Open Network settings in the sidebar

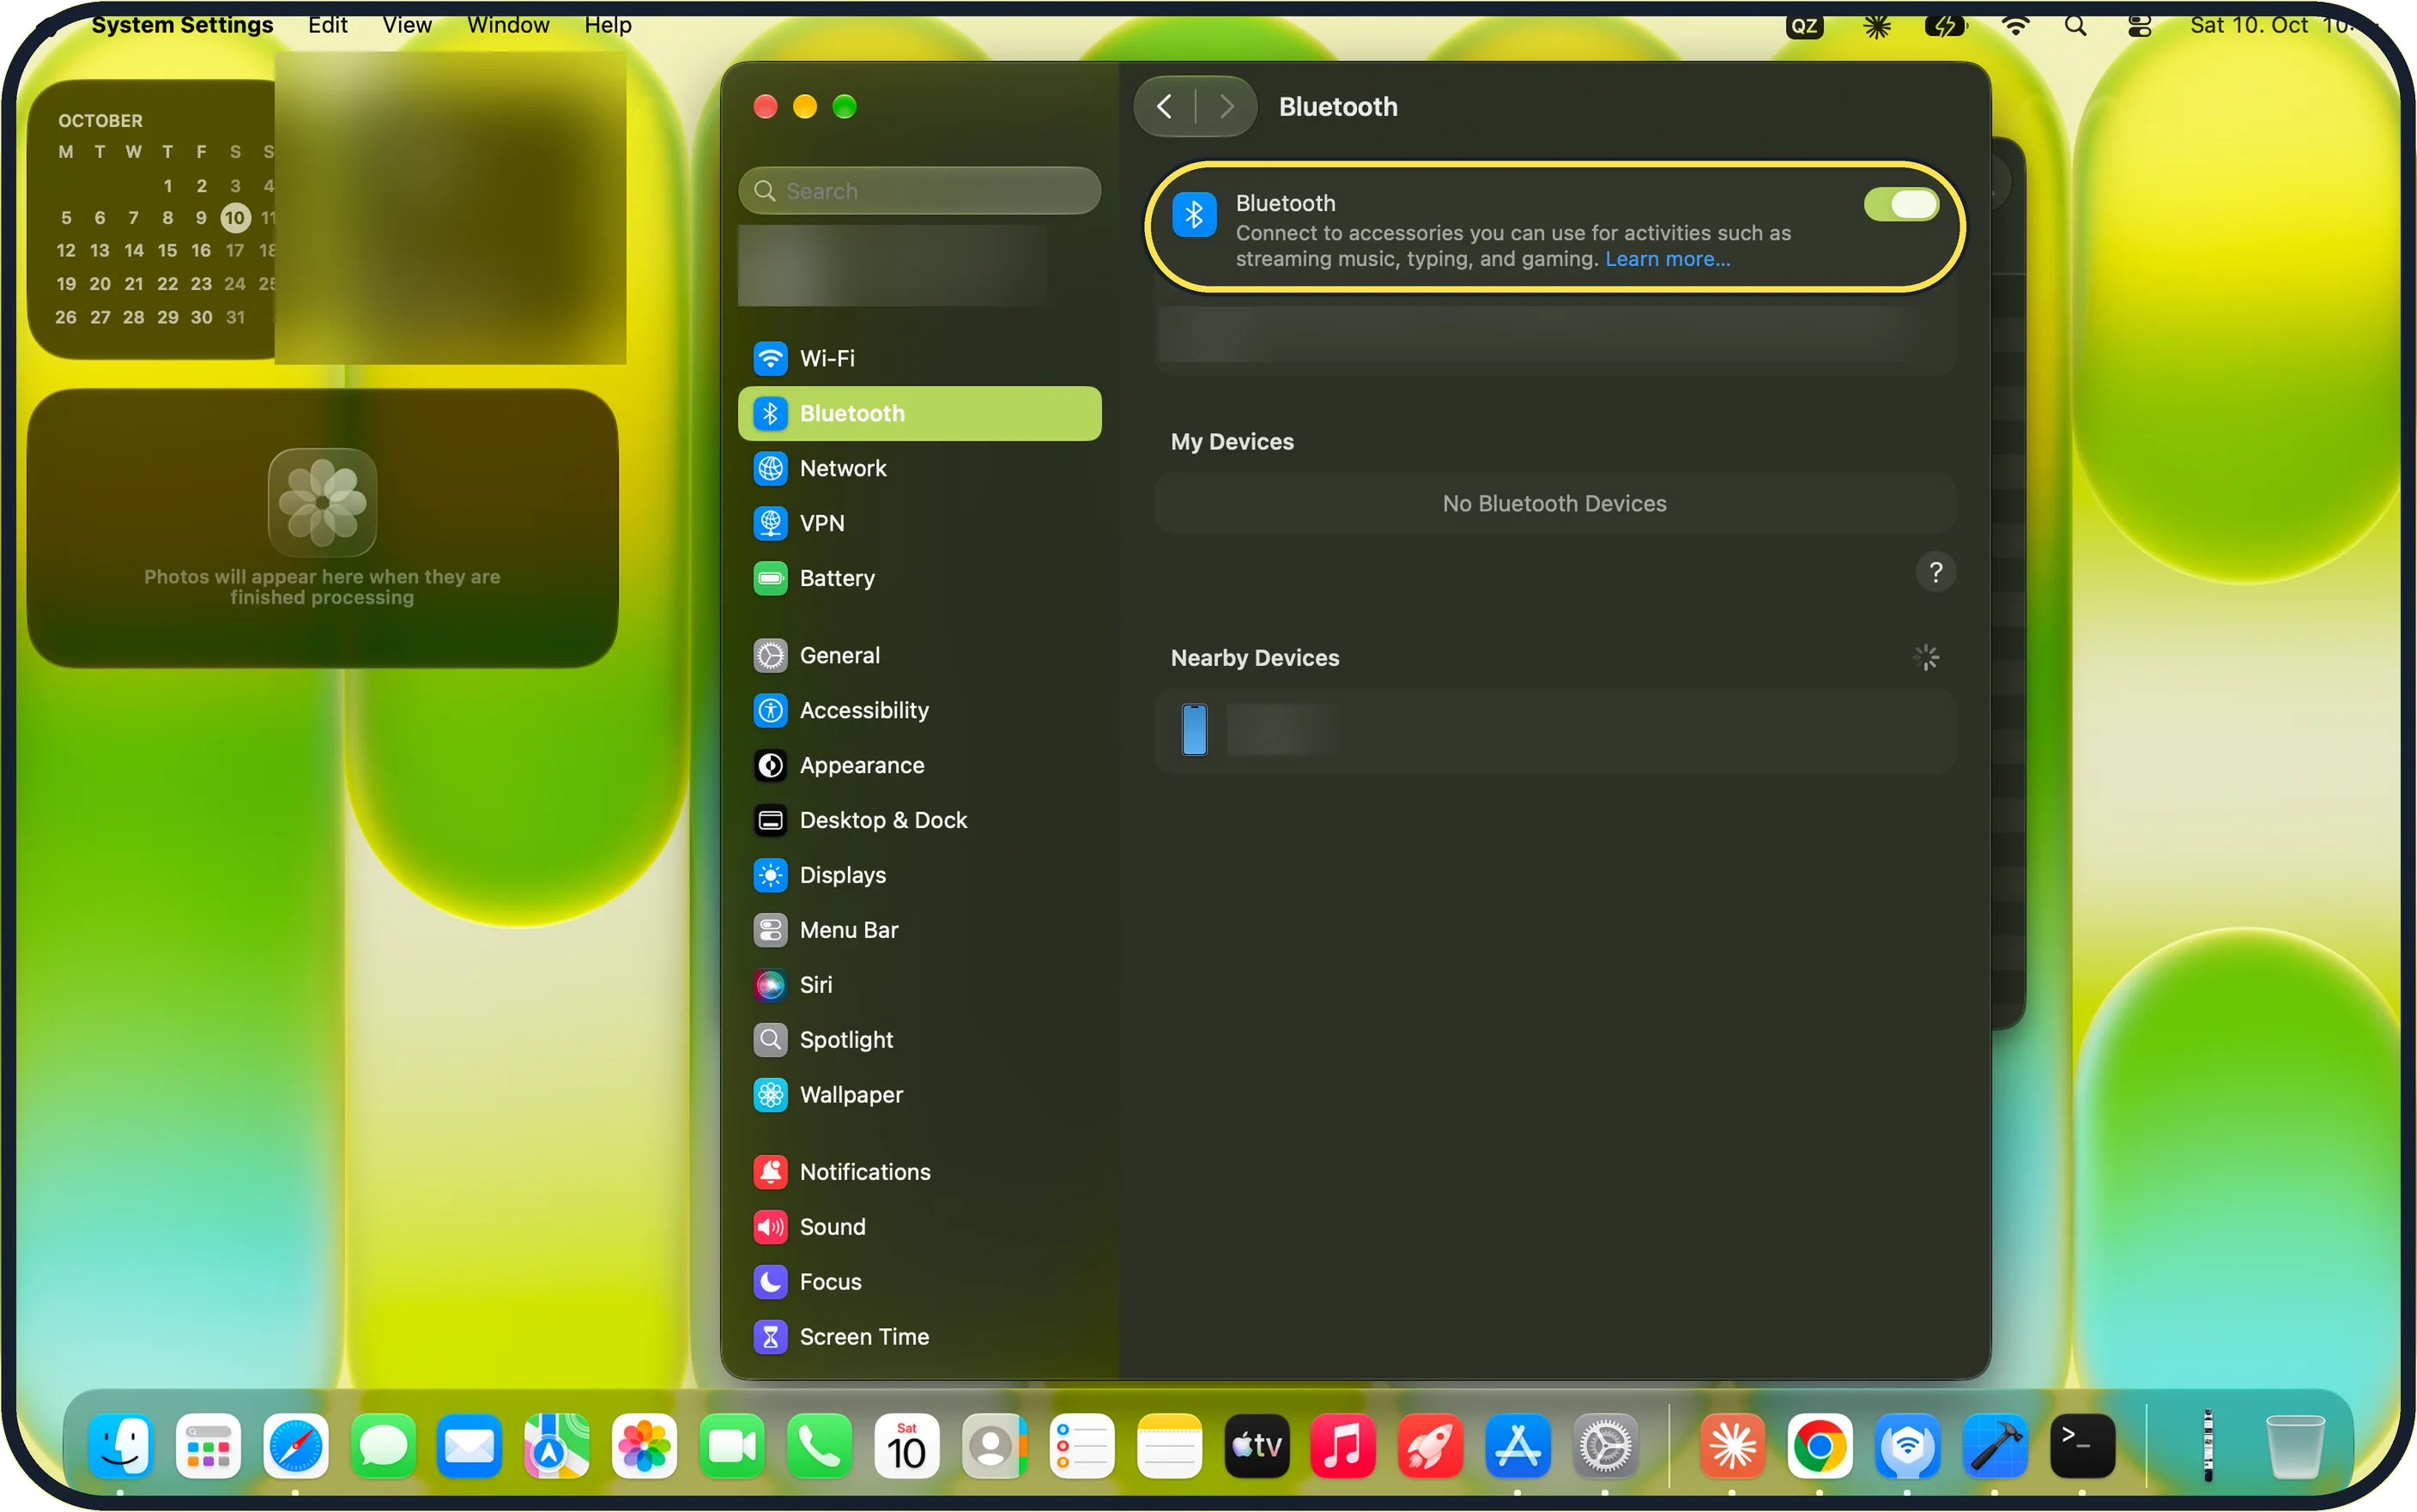[919, 468]
